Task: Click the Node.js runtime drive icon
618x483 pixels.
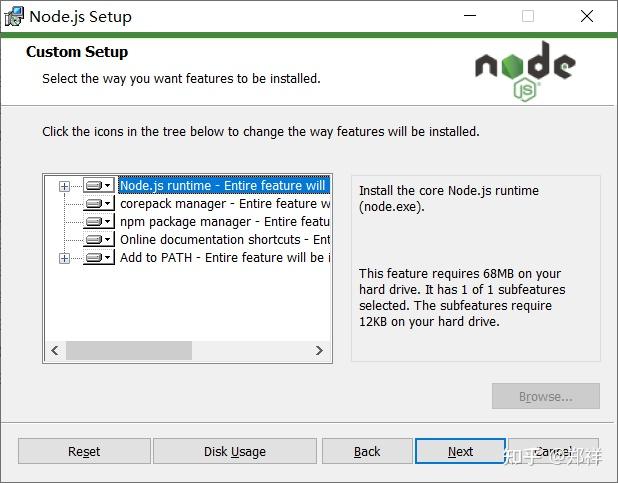Action: coord(98,186)
